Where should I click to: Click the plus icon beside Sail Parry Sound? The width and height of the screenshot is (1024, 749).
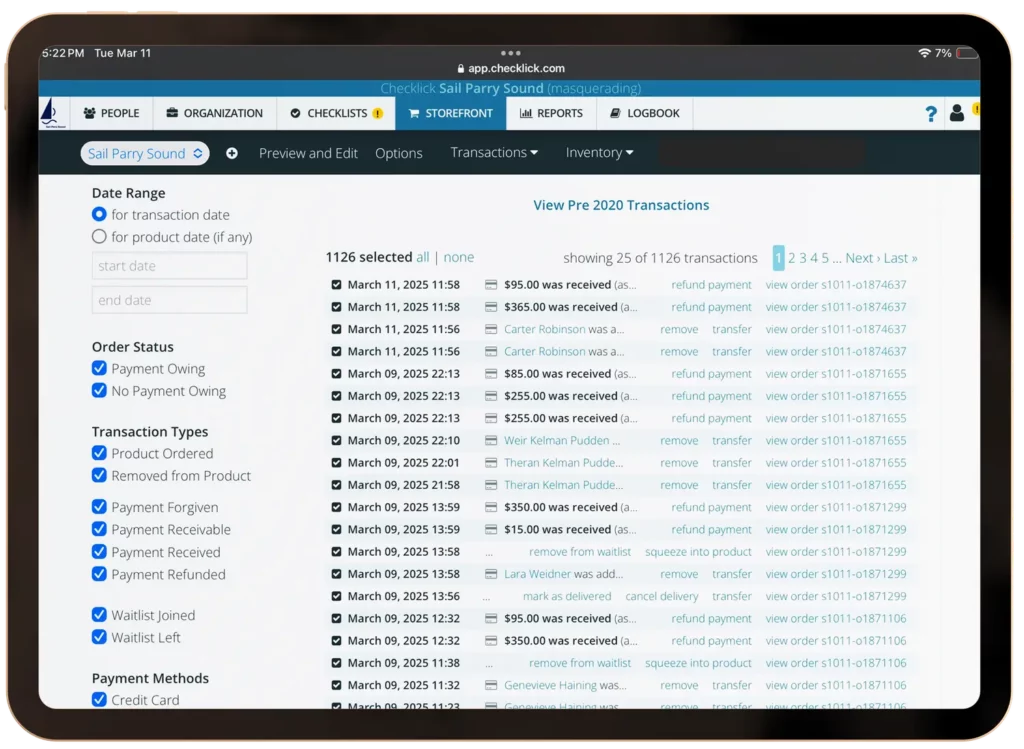(232, 153)
